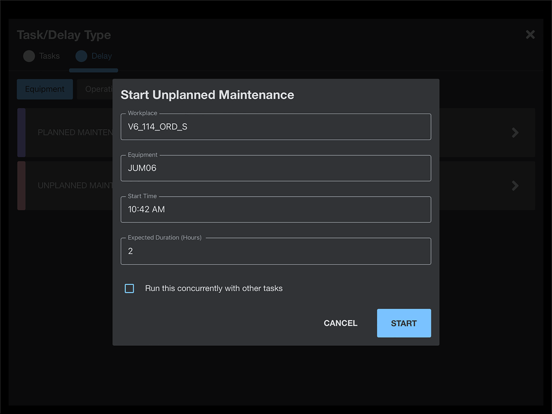Enable Run this concurrently with other tasks checkbox
The height and width of the screenshot is (414, 552).
130,288
